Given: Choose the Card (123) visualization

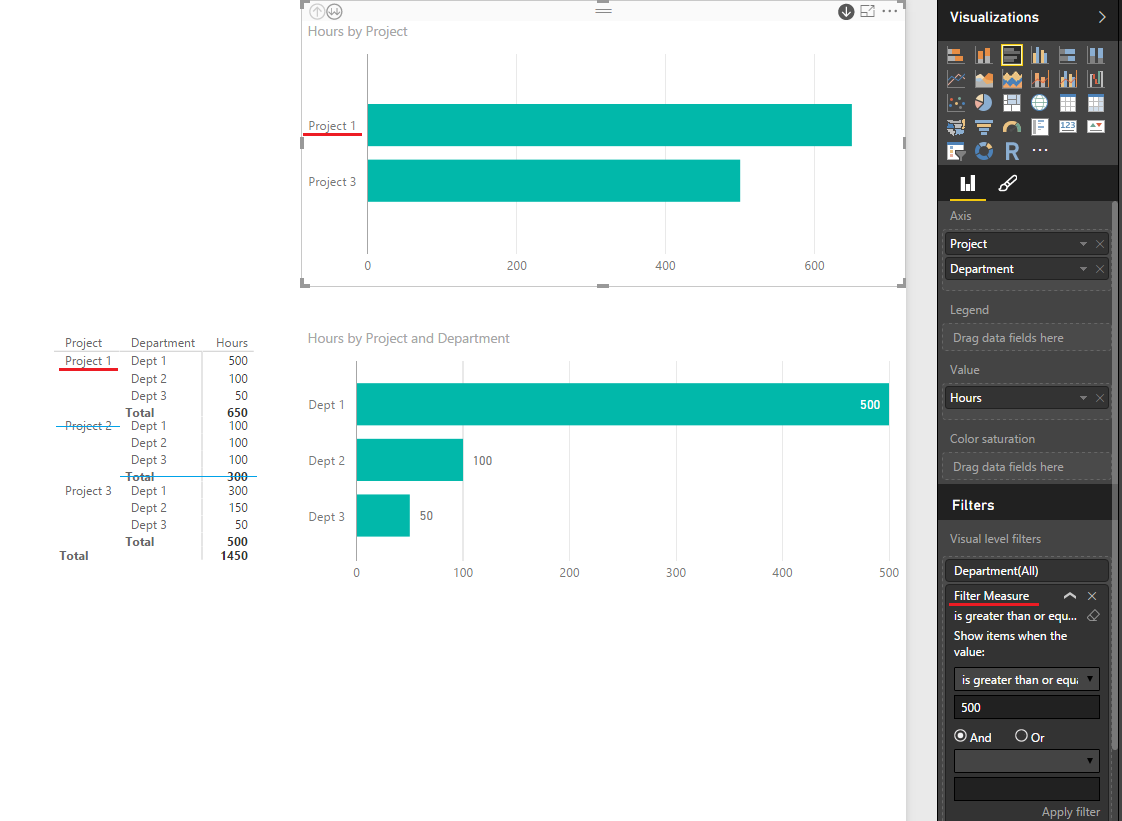Looking at the screenshot, I should point(1068,126).
